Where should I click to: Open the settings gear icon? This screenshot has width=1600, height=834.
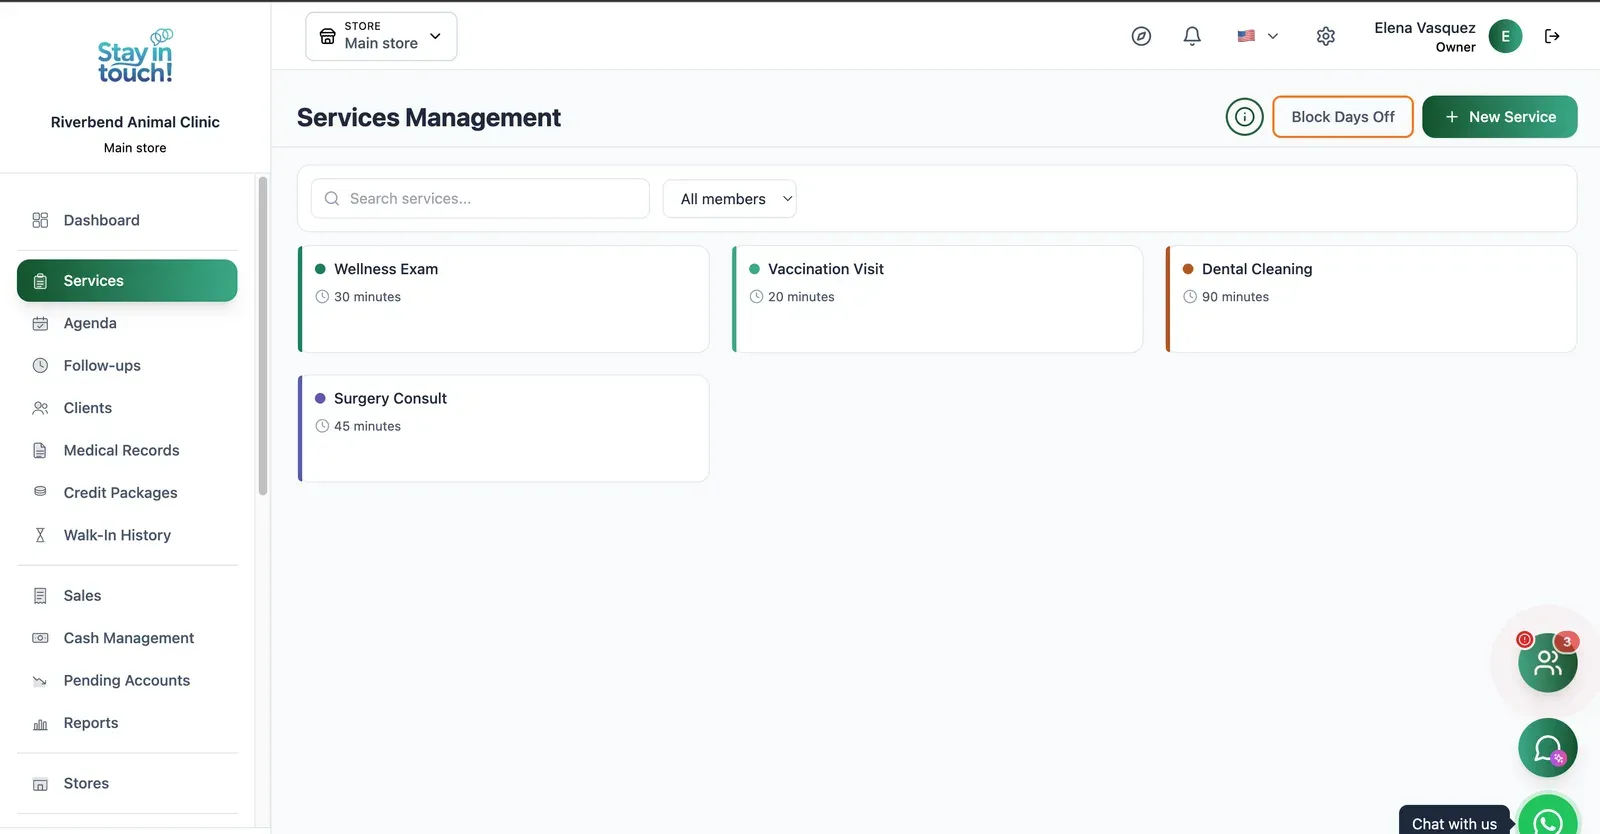pos(1326,36)
